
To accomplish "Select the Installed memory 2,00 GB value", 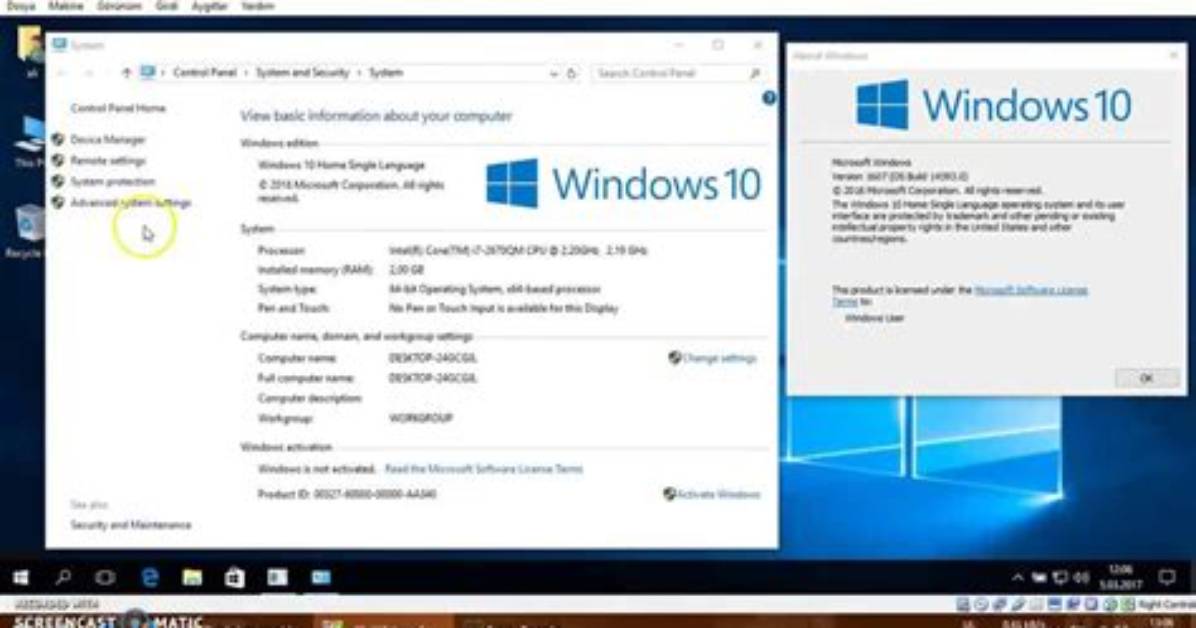I will pos(406,270).
